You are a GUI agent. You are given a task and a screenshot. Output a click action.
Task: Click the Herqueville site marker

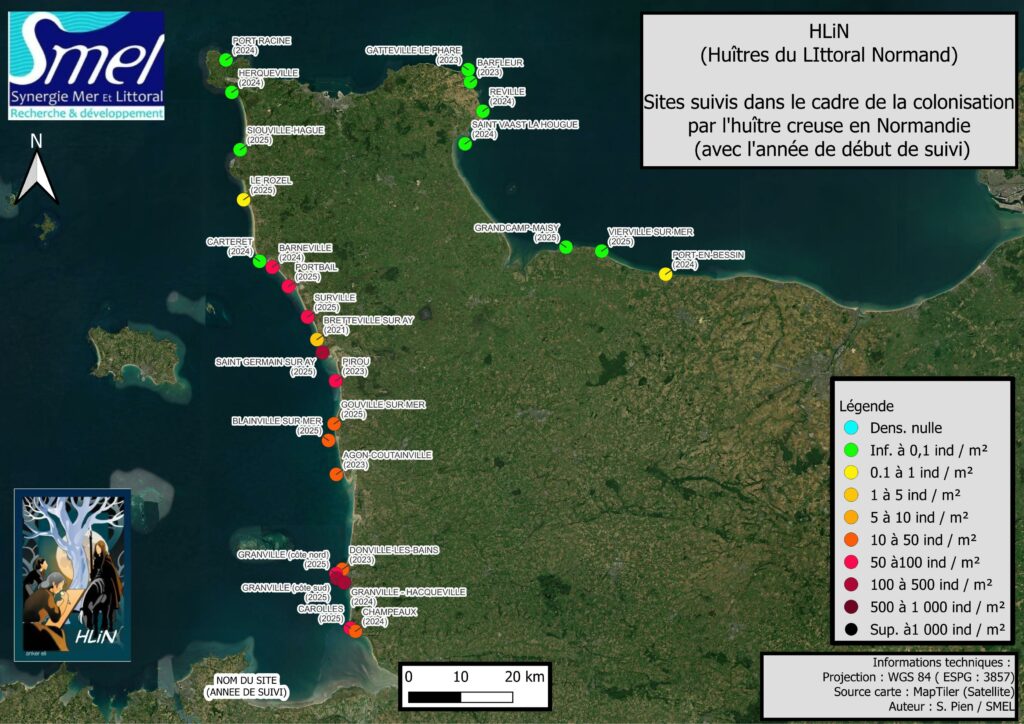click(x=232, y=93)
